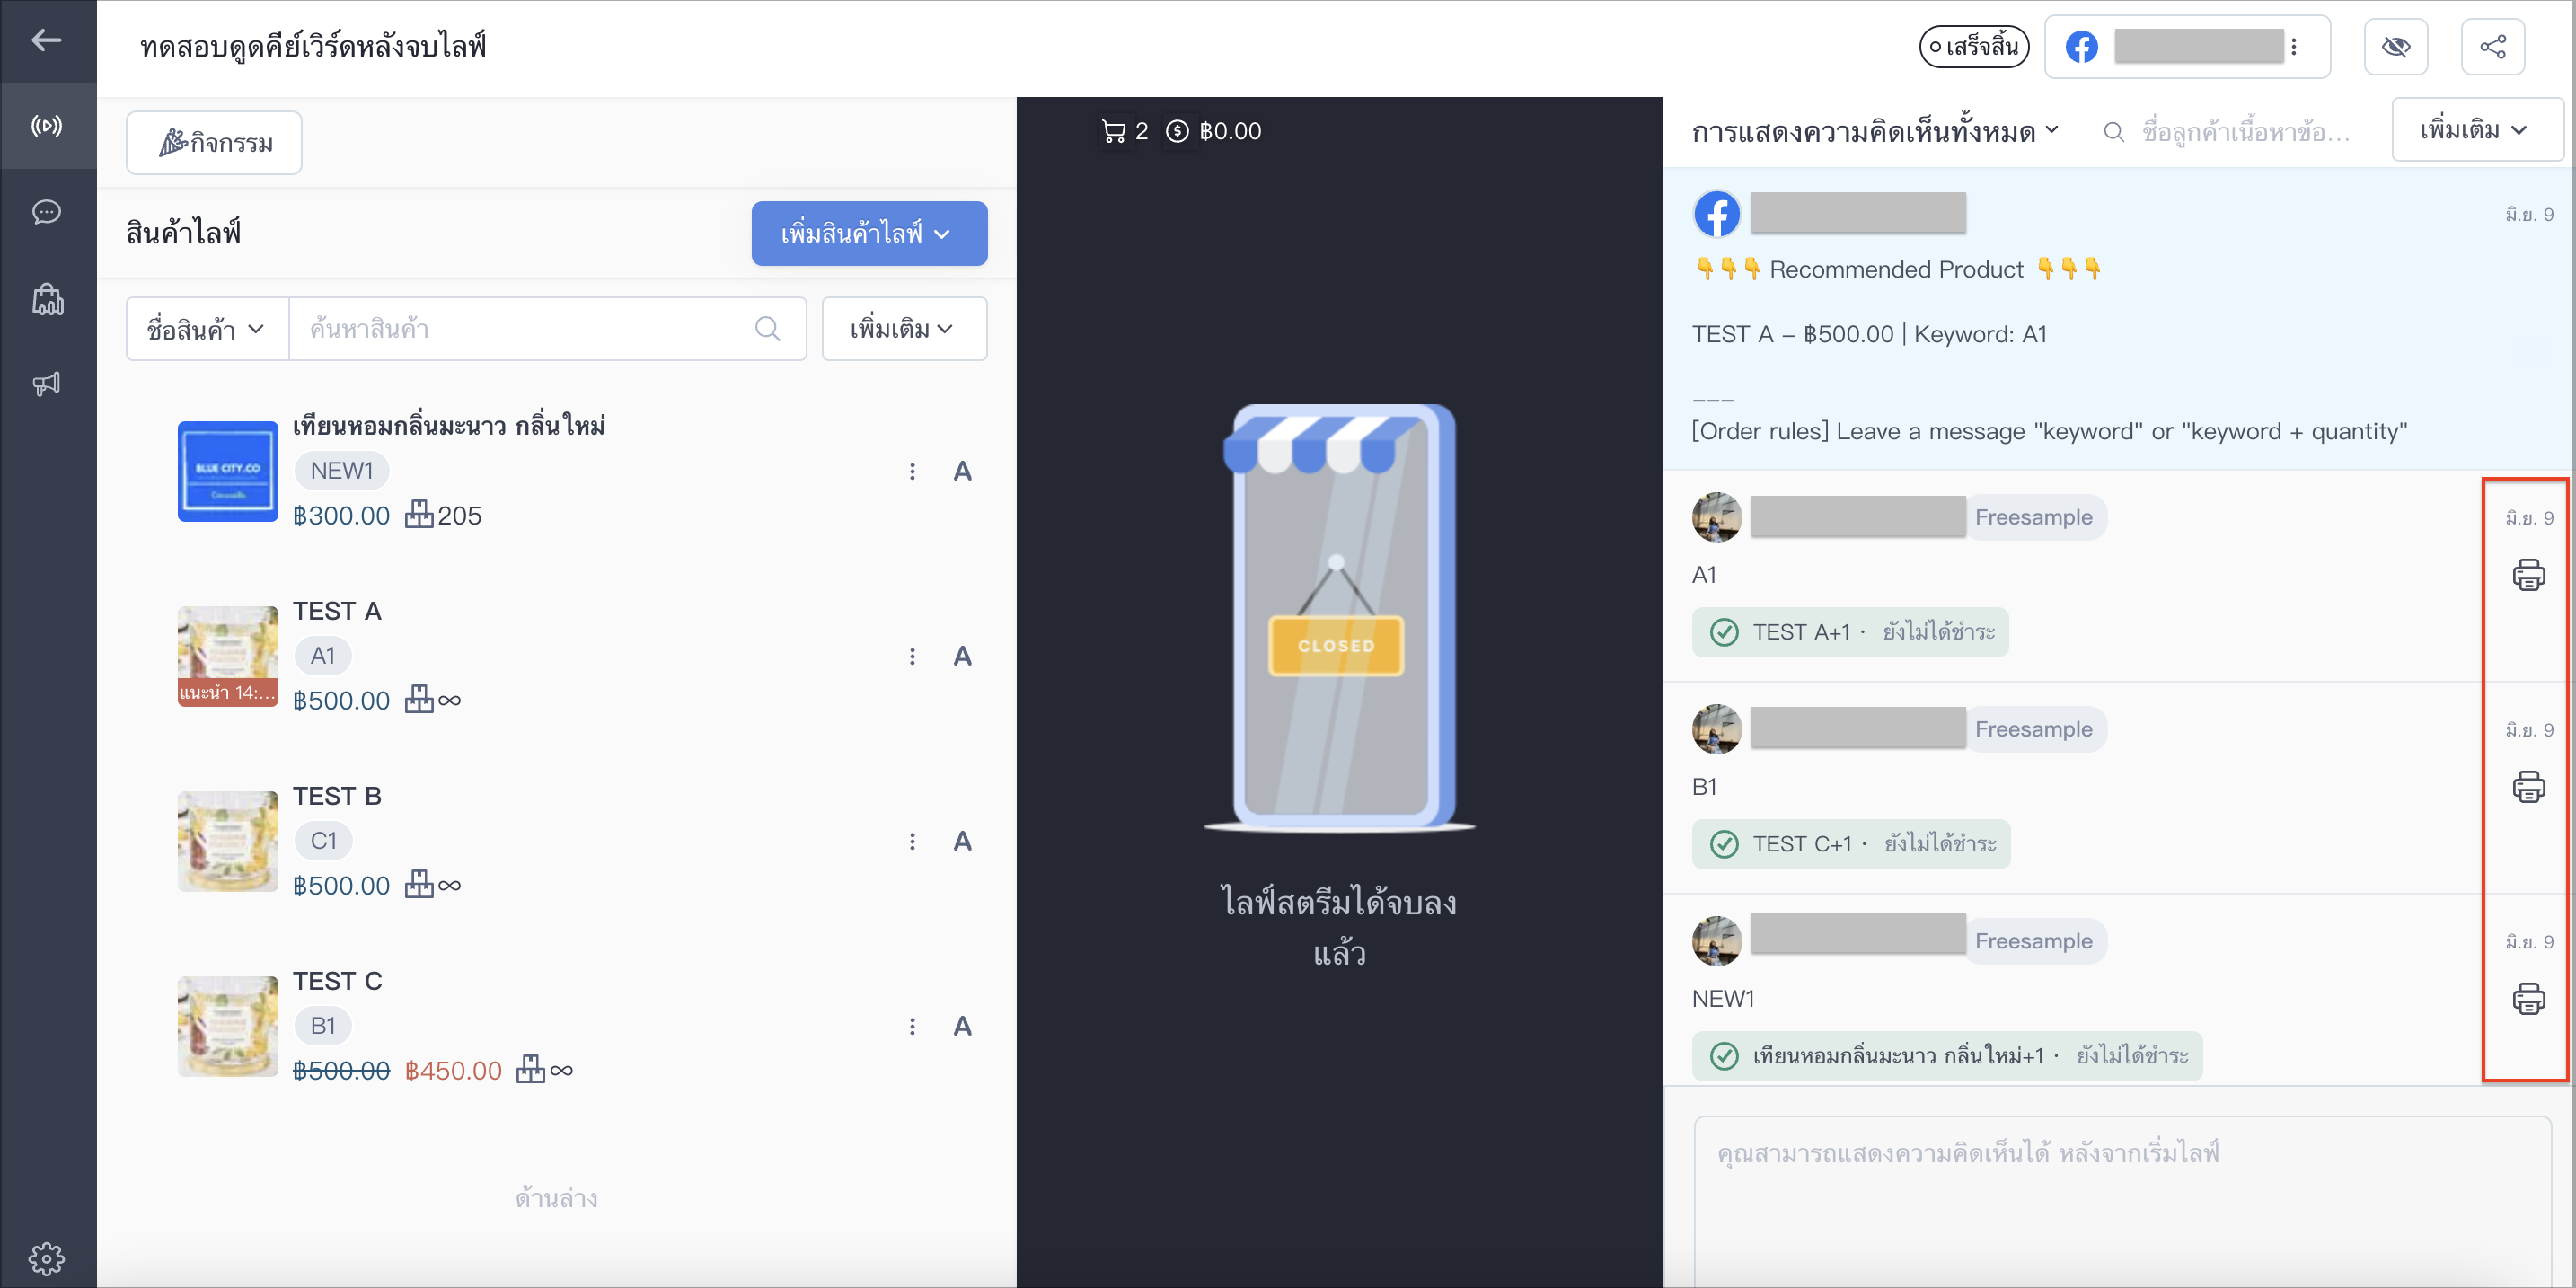Click the sales amount coin icon

1178,131
